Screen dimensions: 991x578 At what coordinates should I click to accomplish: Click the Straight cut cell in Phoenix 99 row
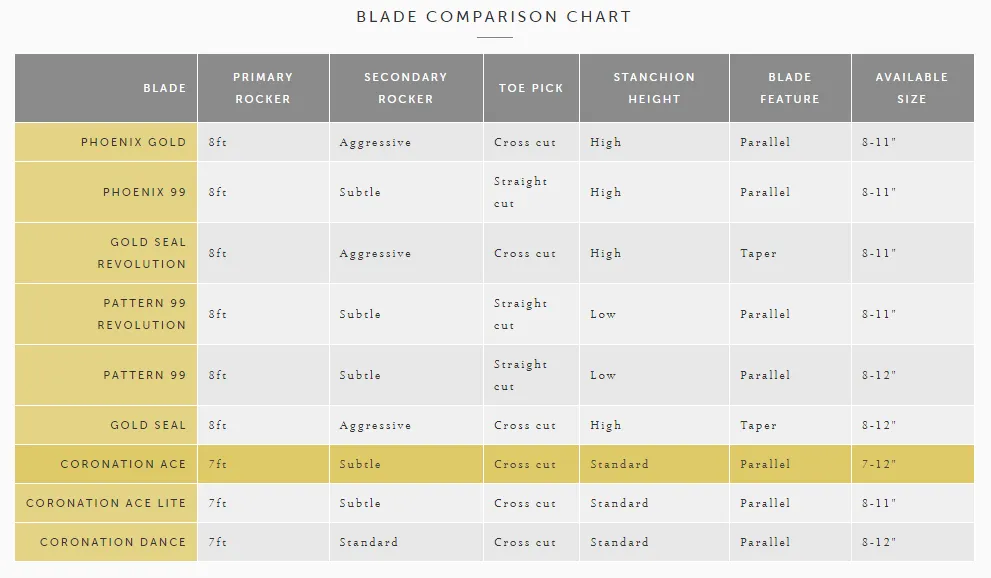(520, 192)
